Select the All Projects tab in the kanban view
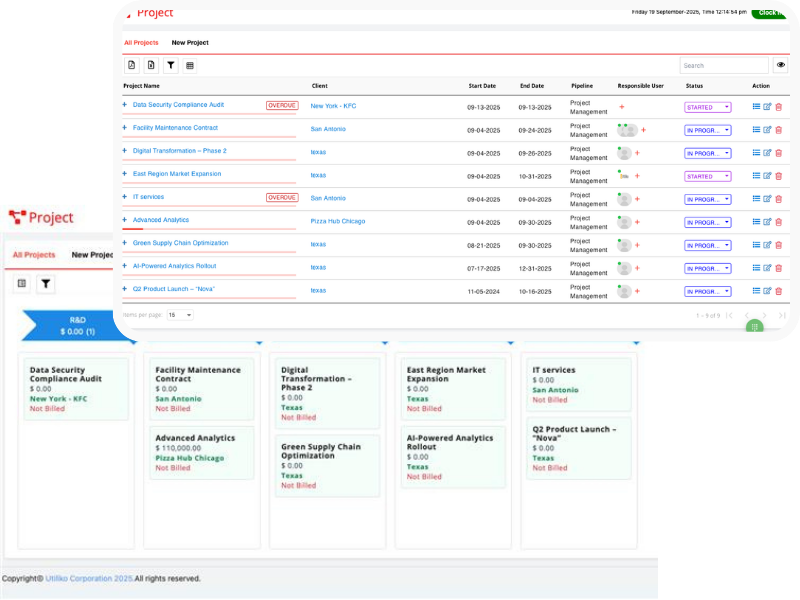Image resolution: width=800 pixels, height=600 pixels. tap(34, 255)
